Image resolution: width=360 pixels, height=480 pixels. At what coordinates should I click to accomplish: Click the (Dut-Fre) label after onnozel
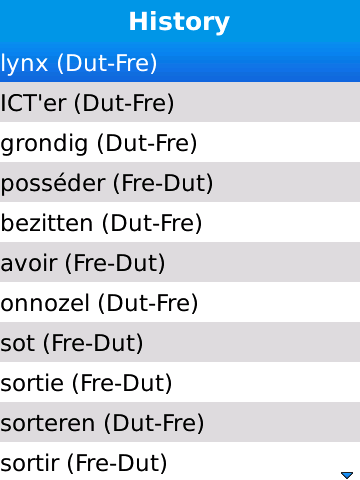[x=148, y=303]
